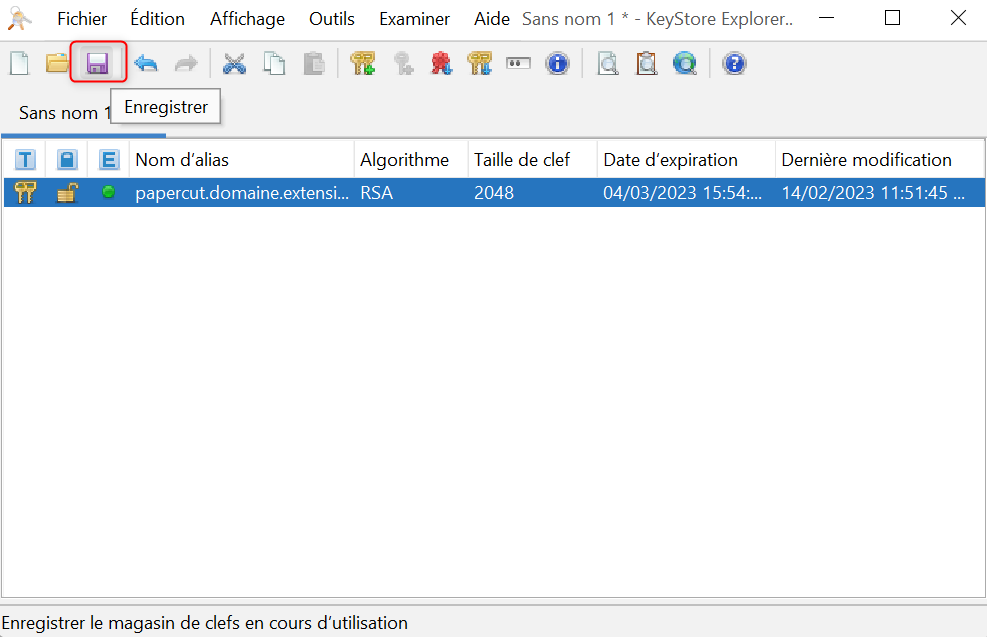The image size is (987, 637).
Task: Open help using the blue question mark icon
Action: (x=735, y=64)
